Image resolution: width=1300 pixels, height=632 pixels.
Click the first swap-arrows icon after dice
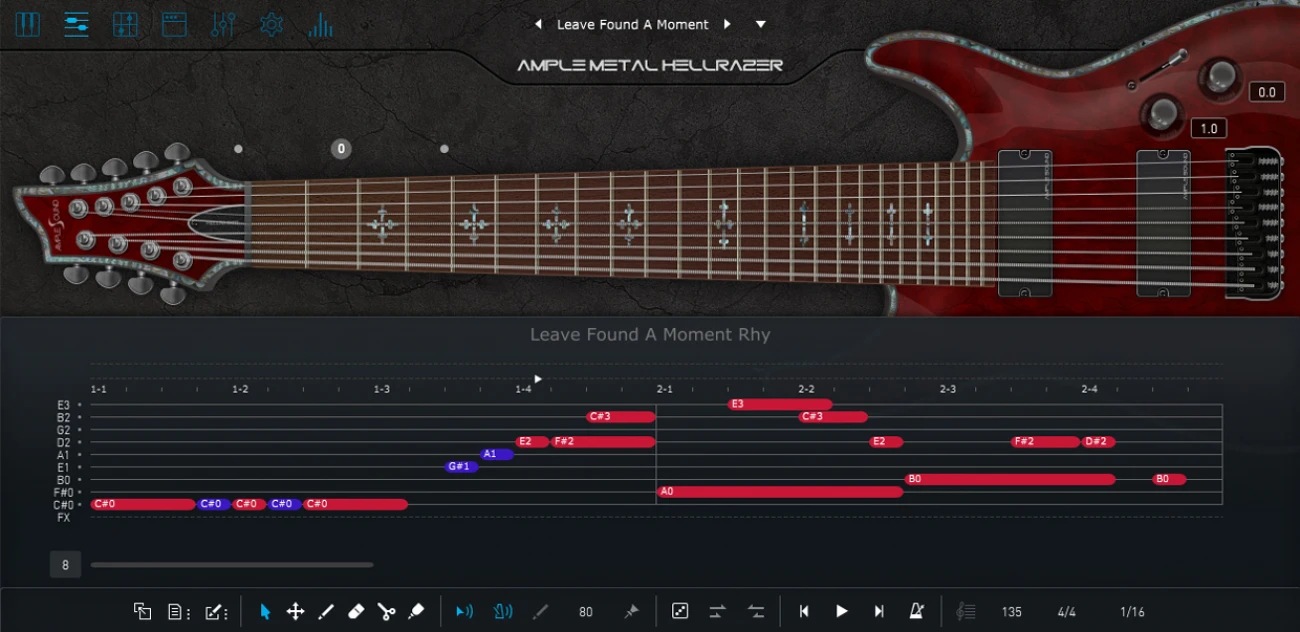pyautogui.click(x=717, y=611)
